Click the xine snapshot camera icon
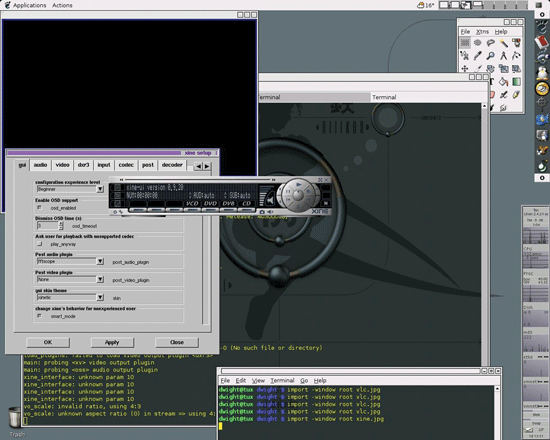This screenshot has width=550, height=440. coord(262,212)
